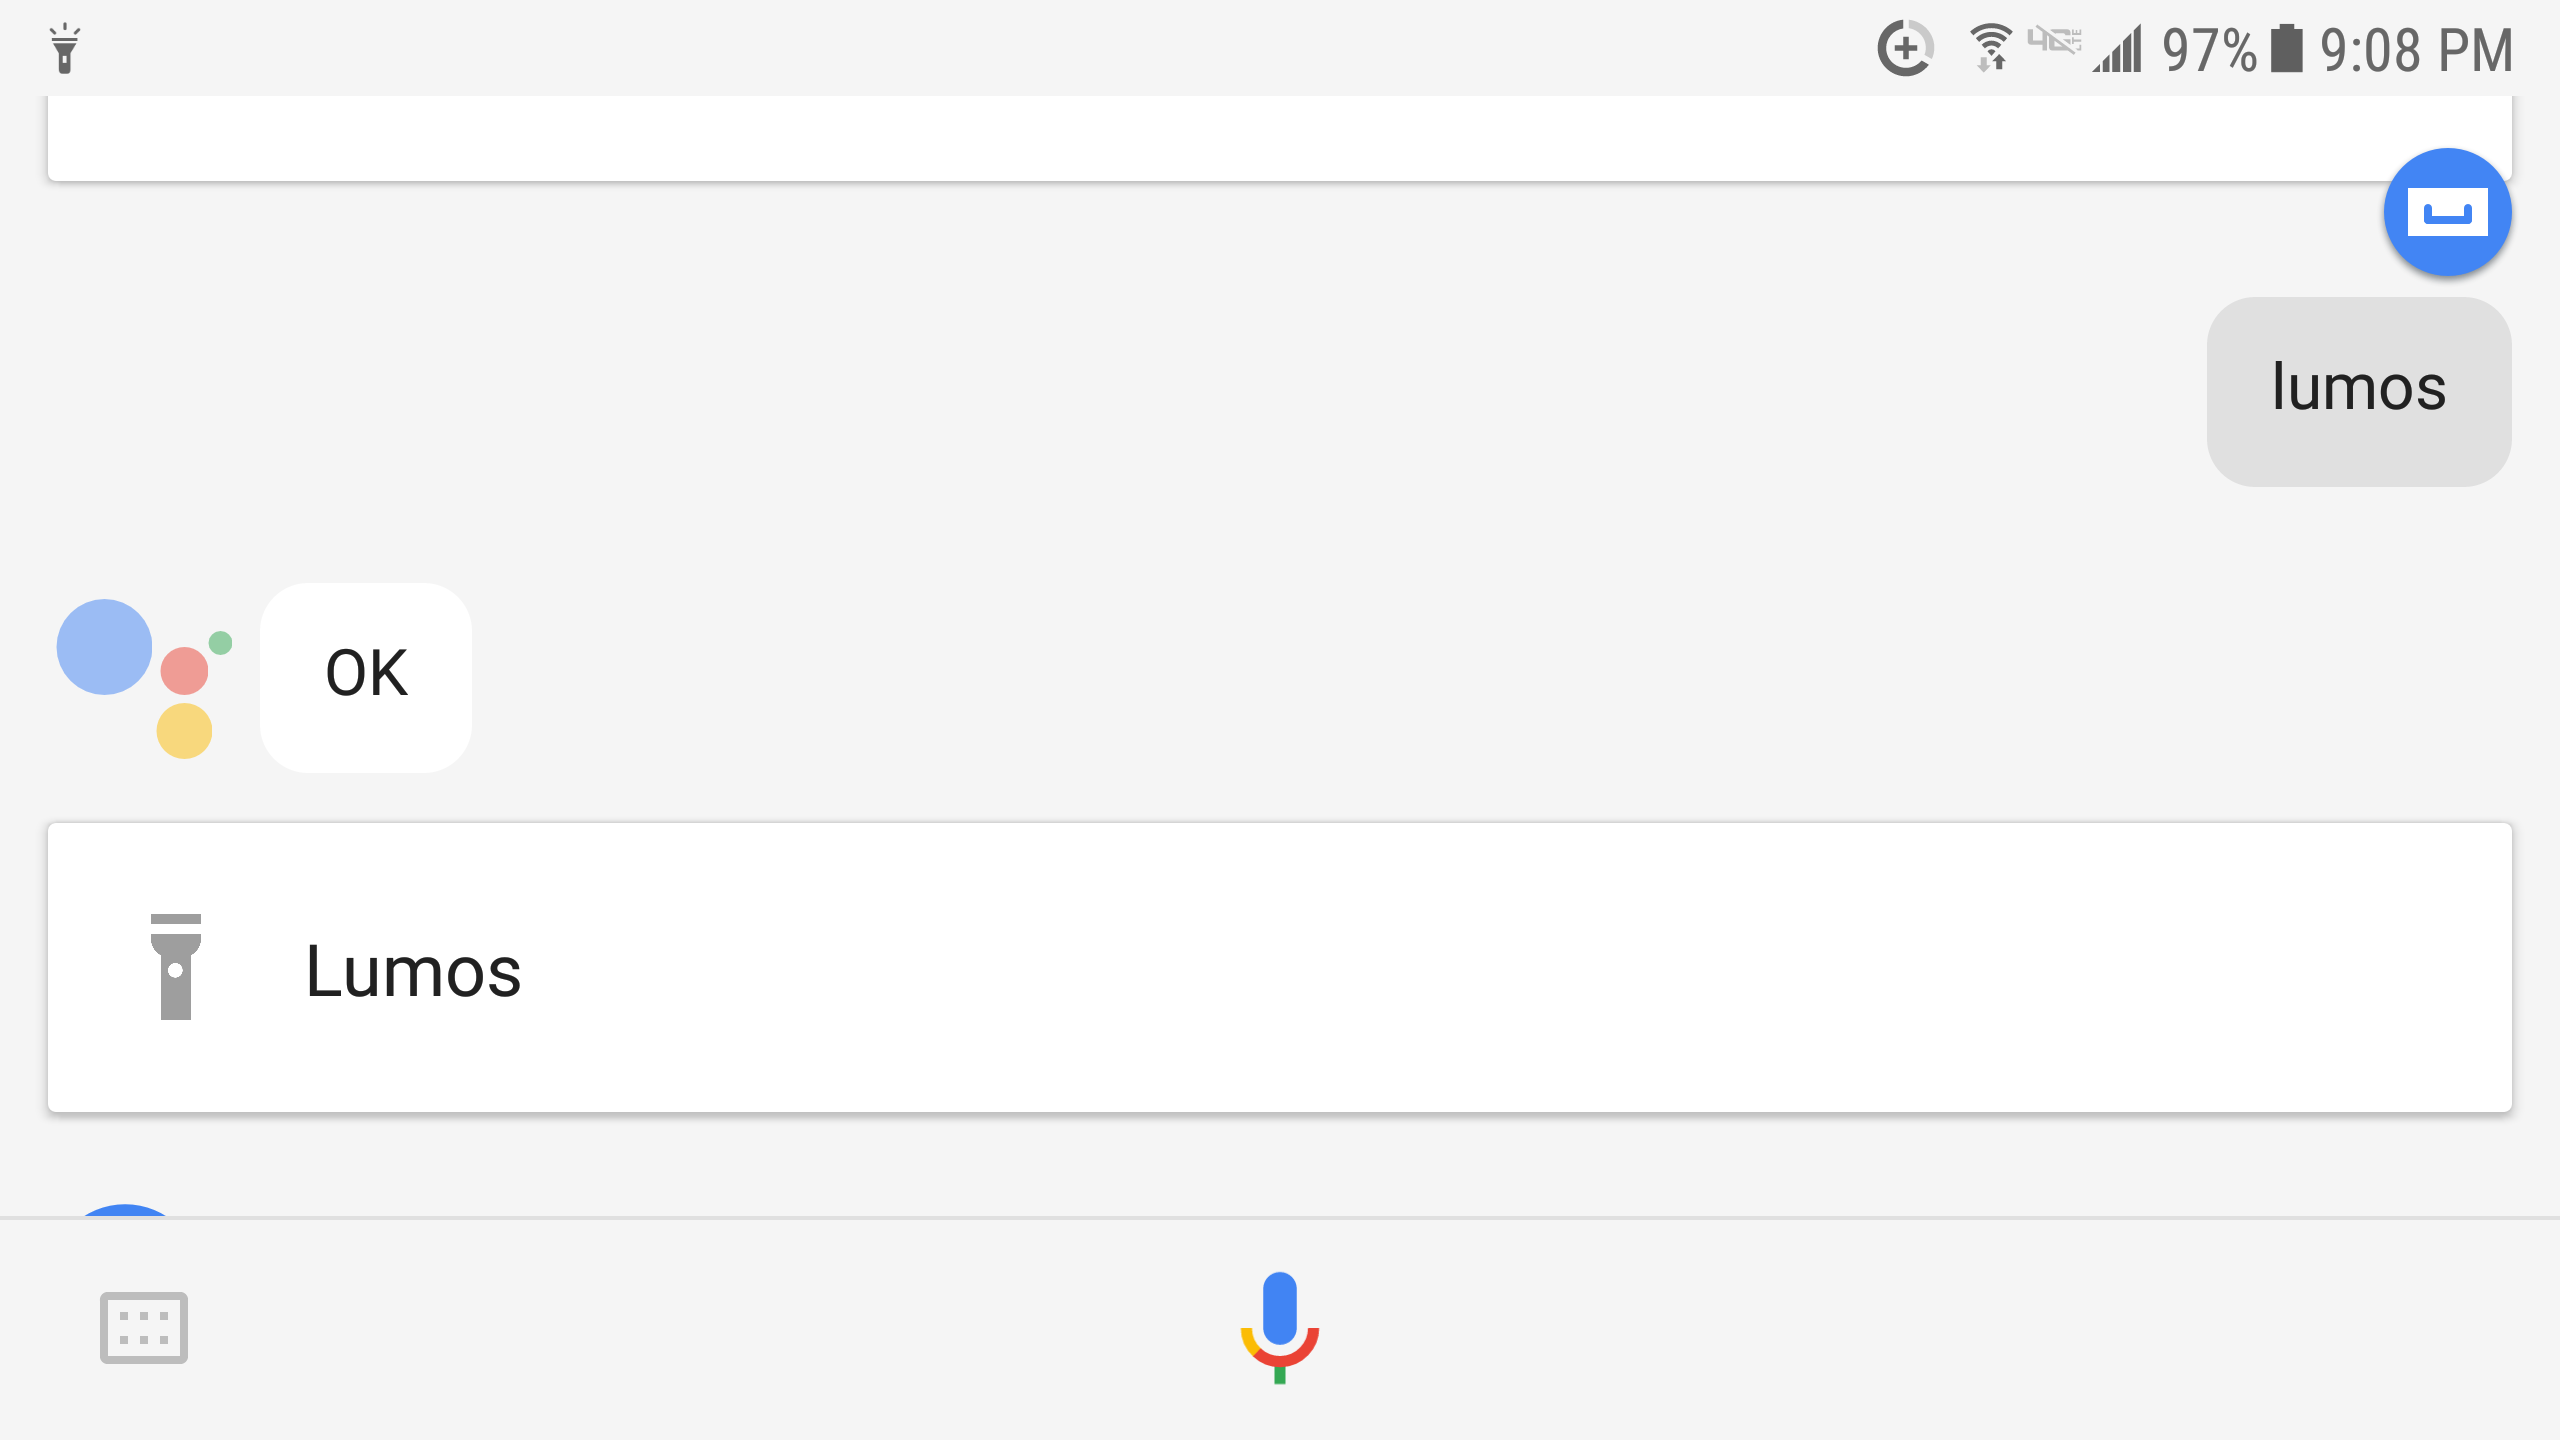Tap the Google Assistant colored dots logo
The height and width of the screenshot is (1440, 2560).
pos(144,678)
